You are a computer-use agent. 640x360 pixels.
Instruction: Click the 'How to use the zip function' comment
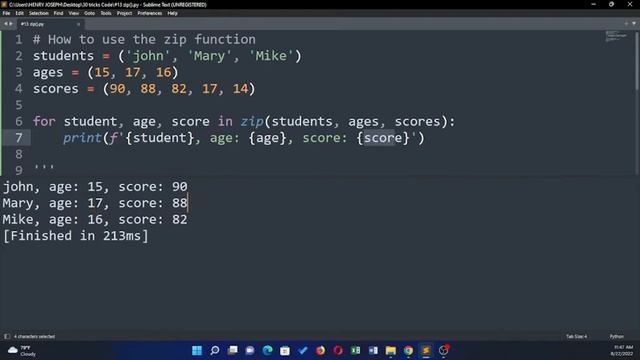pos(151,40)
